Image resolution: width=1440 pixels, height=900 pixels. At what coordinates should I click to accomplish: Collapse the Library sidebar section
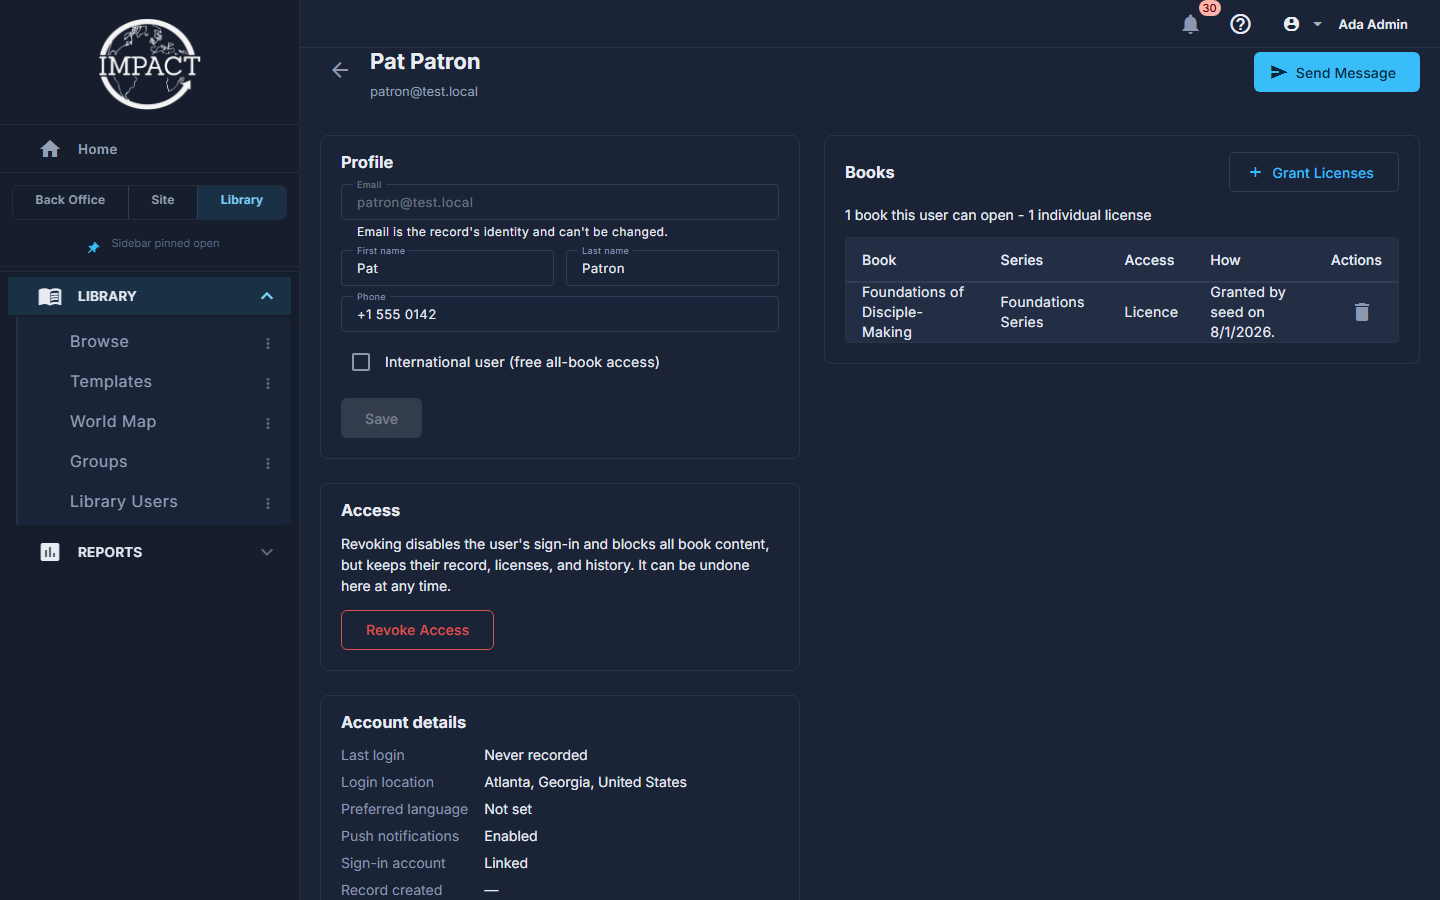tap(267, 296)
